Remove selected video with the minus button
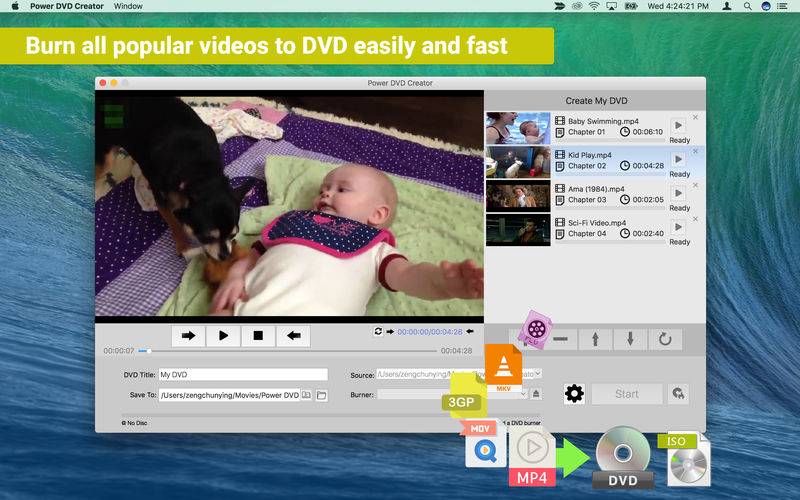The image size is (800, 500). [560, 339]
